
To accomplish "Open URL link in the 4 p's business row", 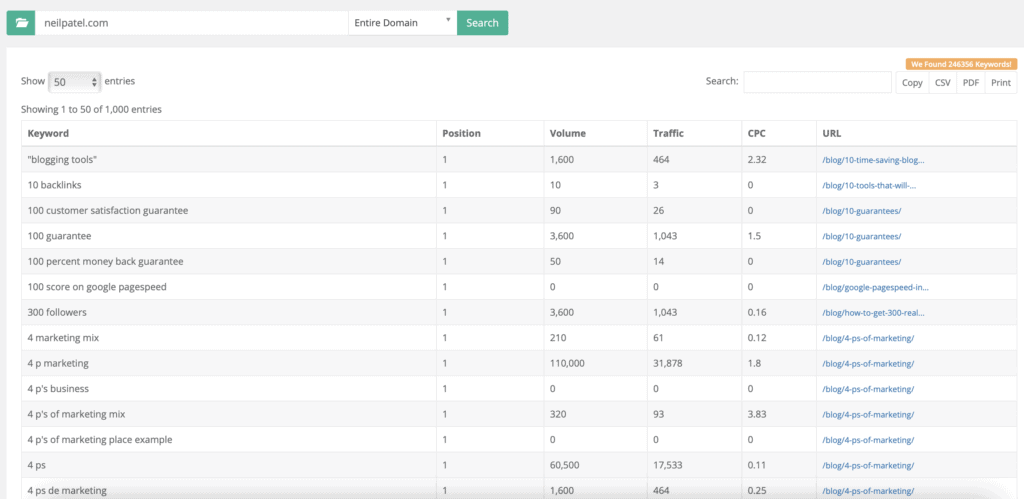I will (868, 389).
